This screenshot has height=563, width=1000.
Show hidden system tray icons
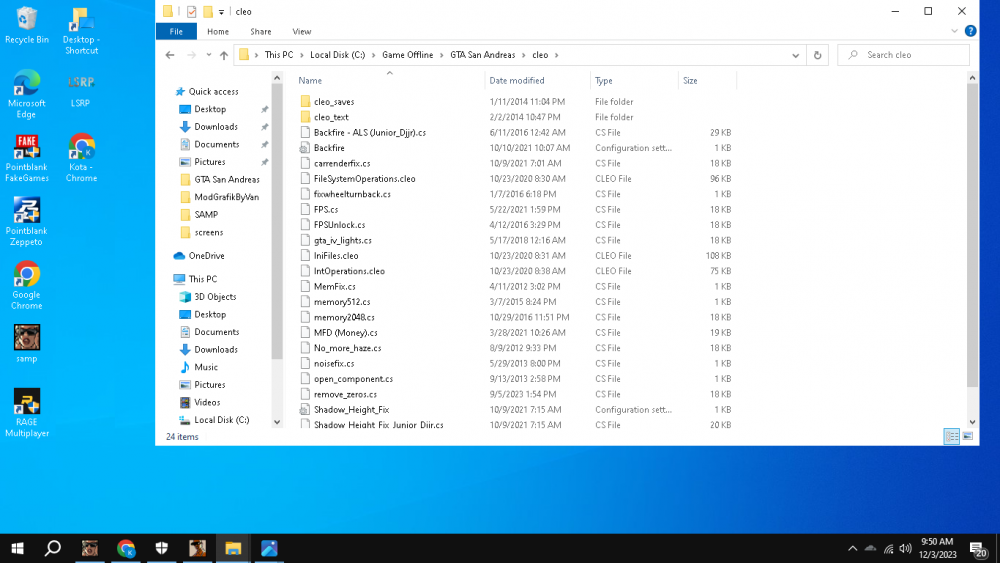853,548
